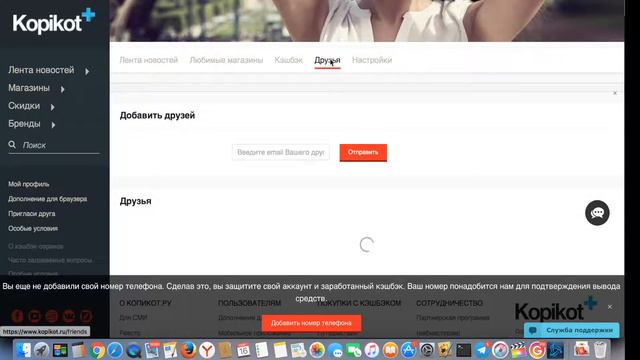The width and height of the screenshot is (640, 360).
Task: Open Лента новостей in the sidebar
Action: click(x=41, y=70)
